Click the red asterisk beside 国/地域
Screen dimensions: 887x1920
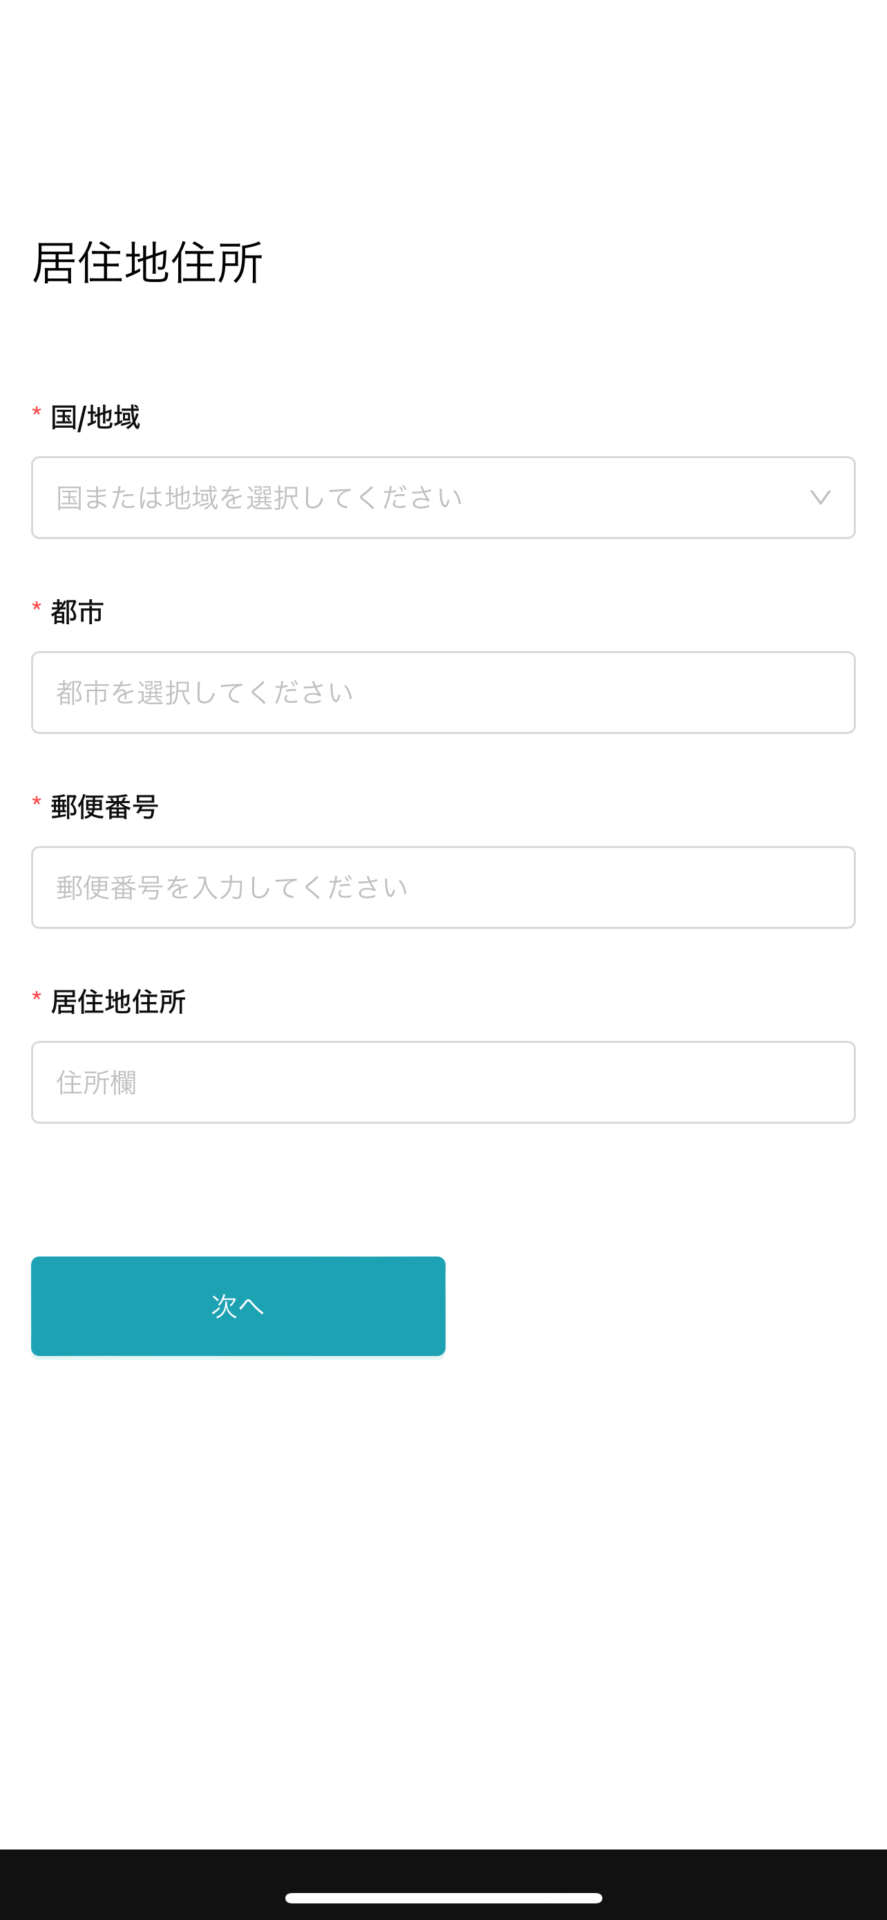coord(37,413)
